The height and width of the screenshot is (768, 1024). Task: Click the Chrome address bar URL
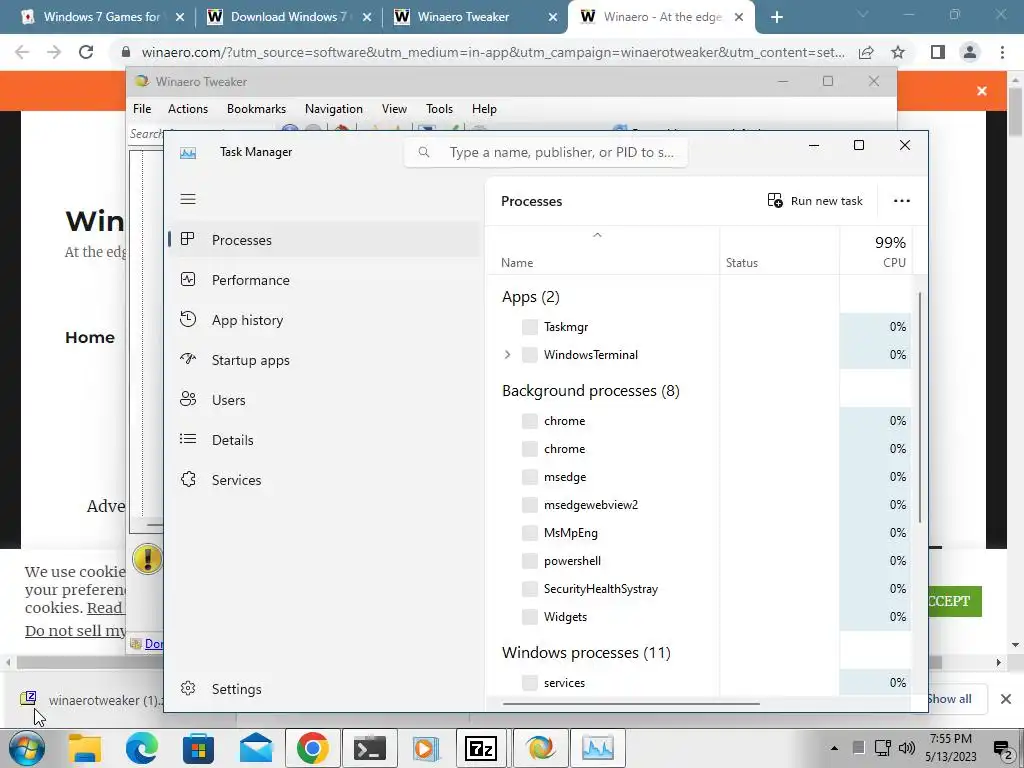pyautogui.click(x=493, y=52)
